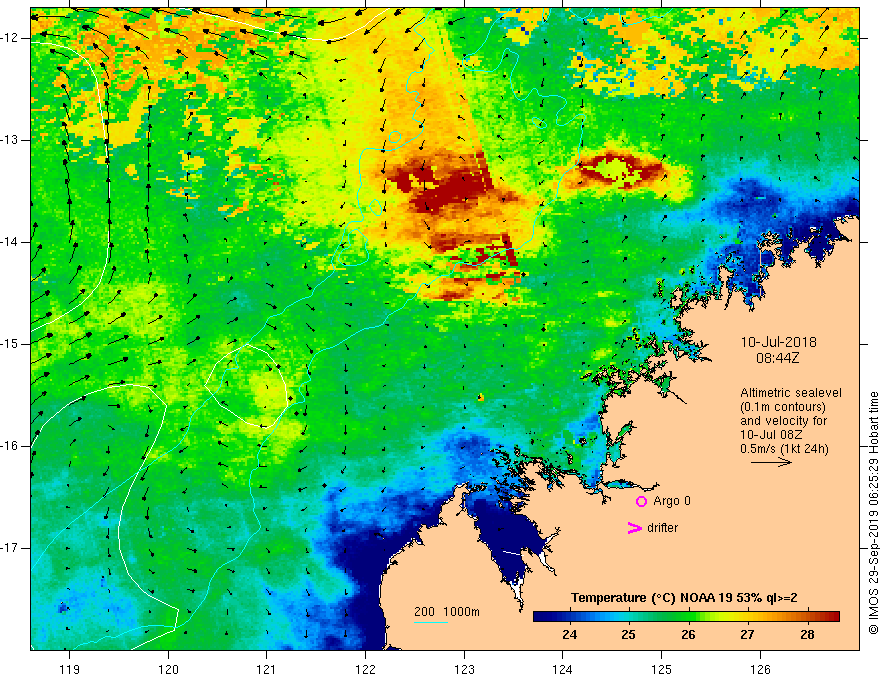Image resolution: width=880 pixels, height=680 pixels.
Task: Click the latitude axis label -15
Action: tap(11, 344)
